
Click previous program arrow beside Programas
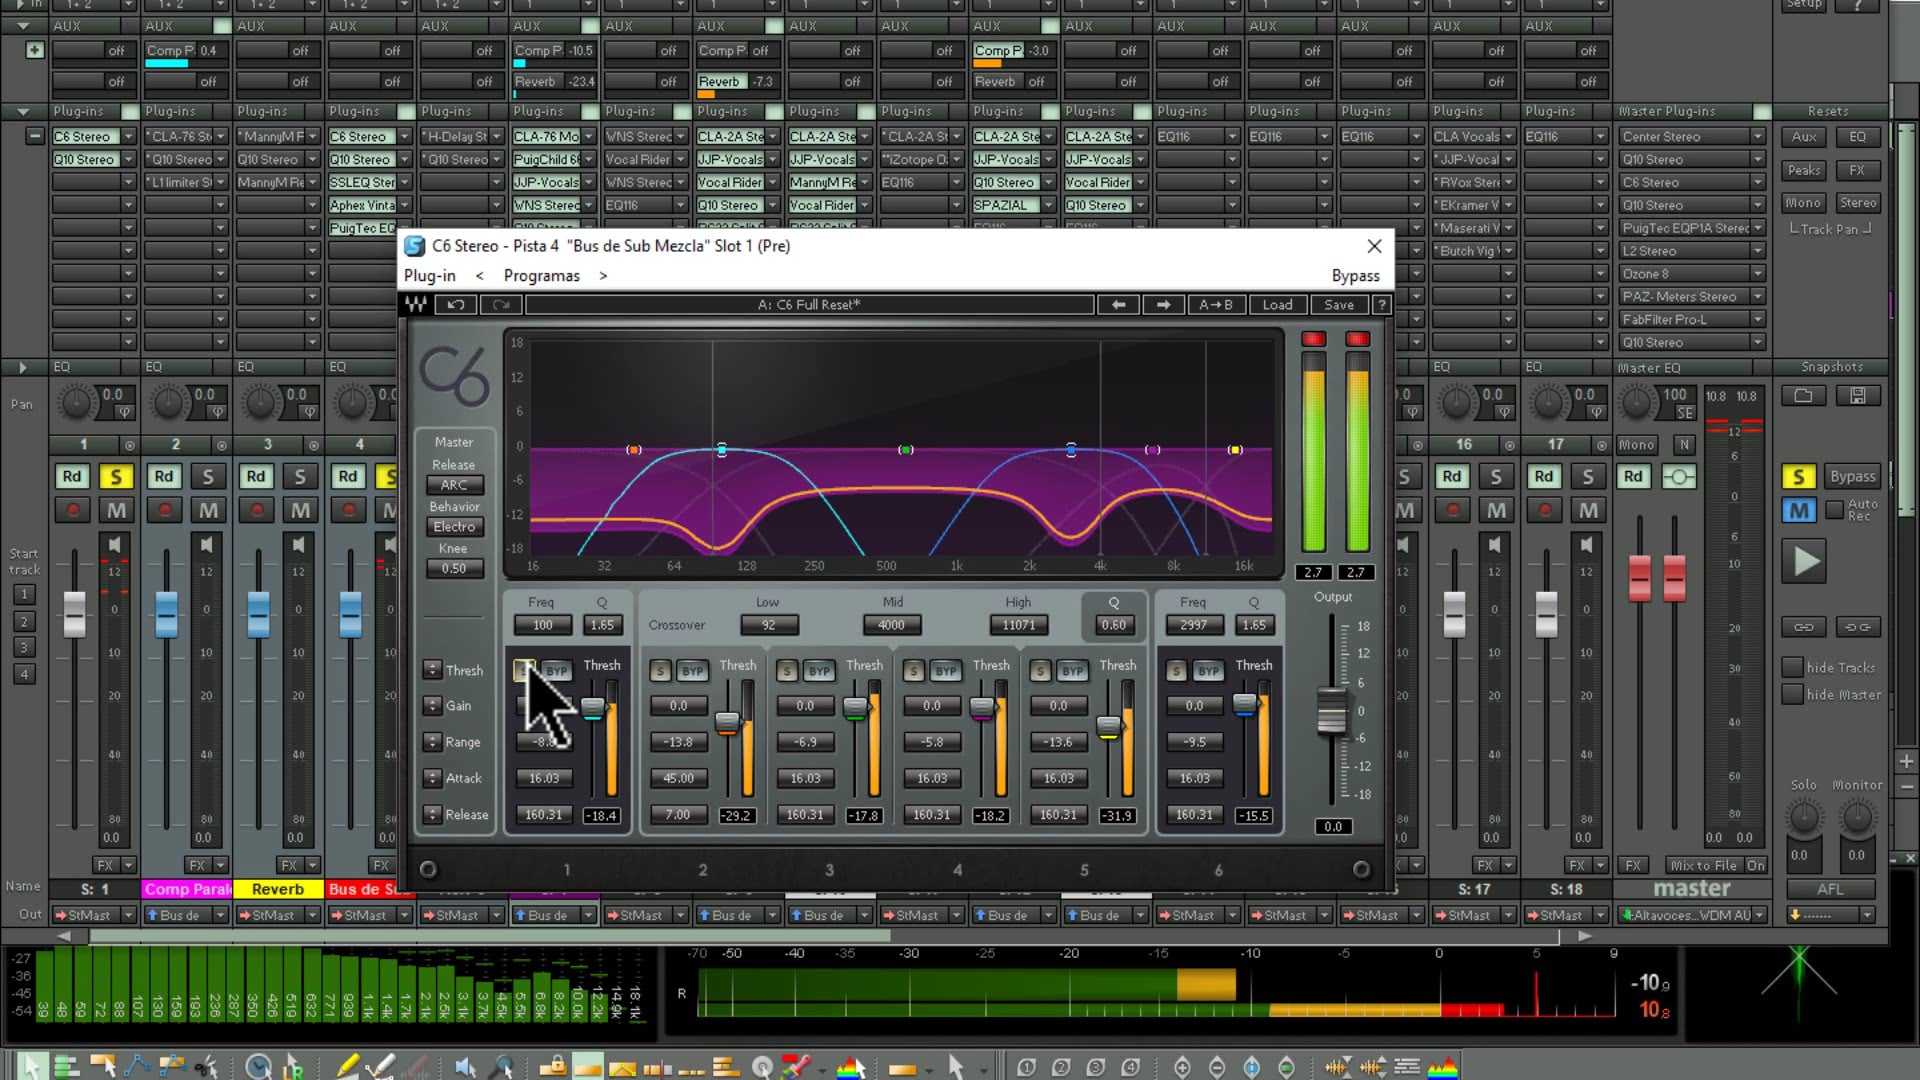[x=480, y=276]
